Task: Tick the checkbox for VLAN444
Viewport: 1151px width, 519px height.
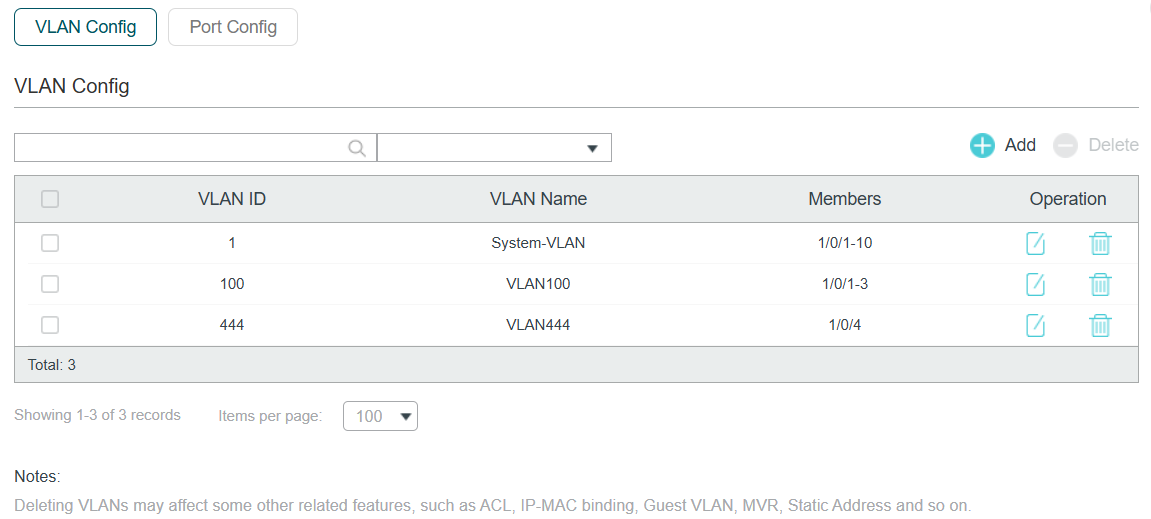Action: click(50, 325)
